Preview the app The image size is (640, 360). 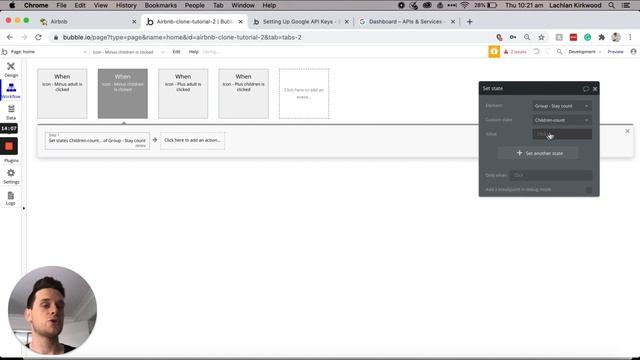click(x=616, y=52)
